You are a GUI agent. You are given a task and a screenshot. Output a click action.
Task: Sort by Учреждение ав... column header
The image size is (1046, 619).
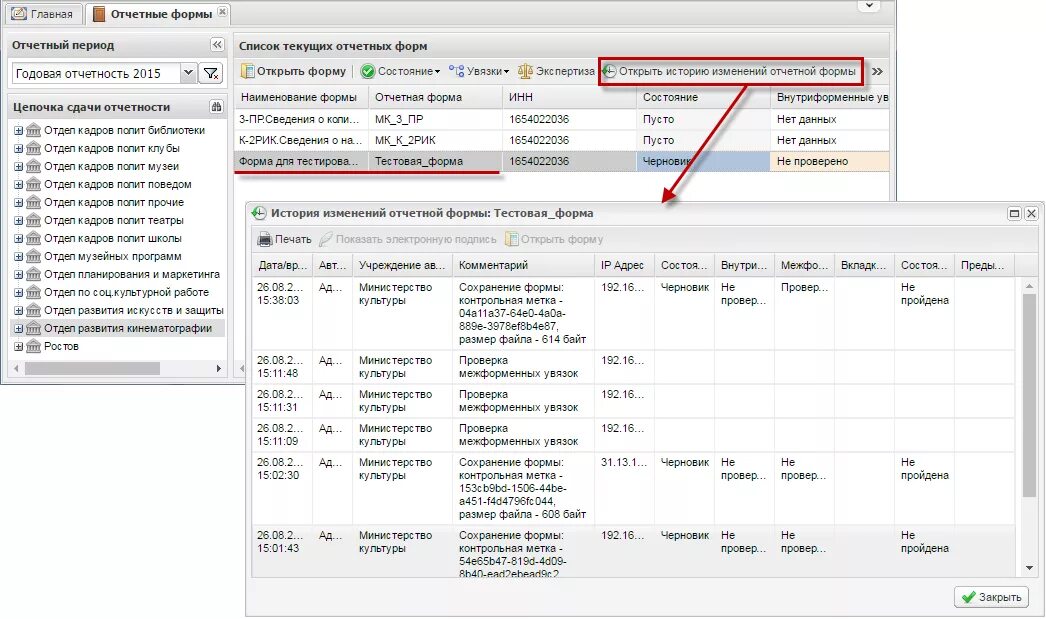pos(402,265)
